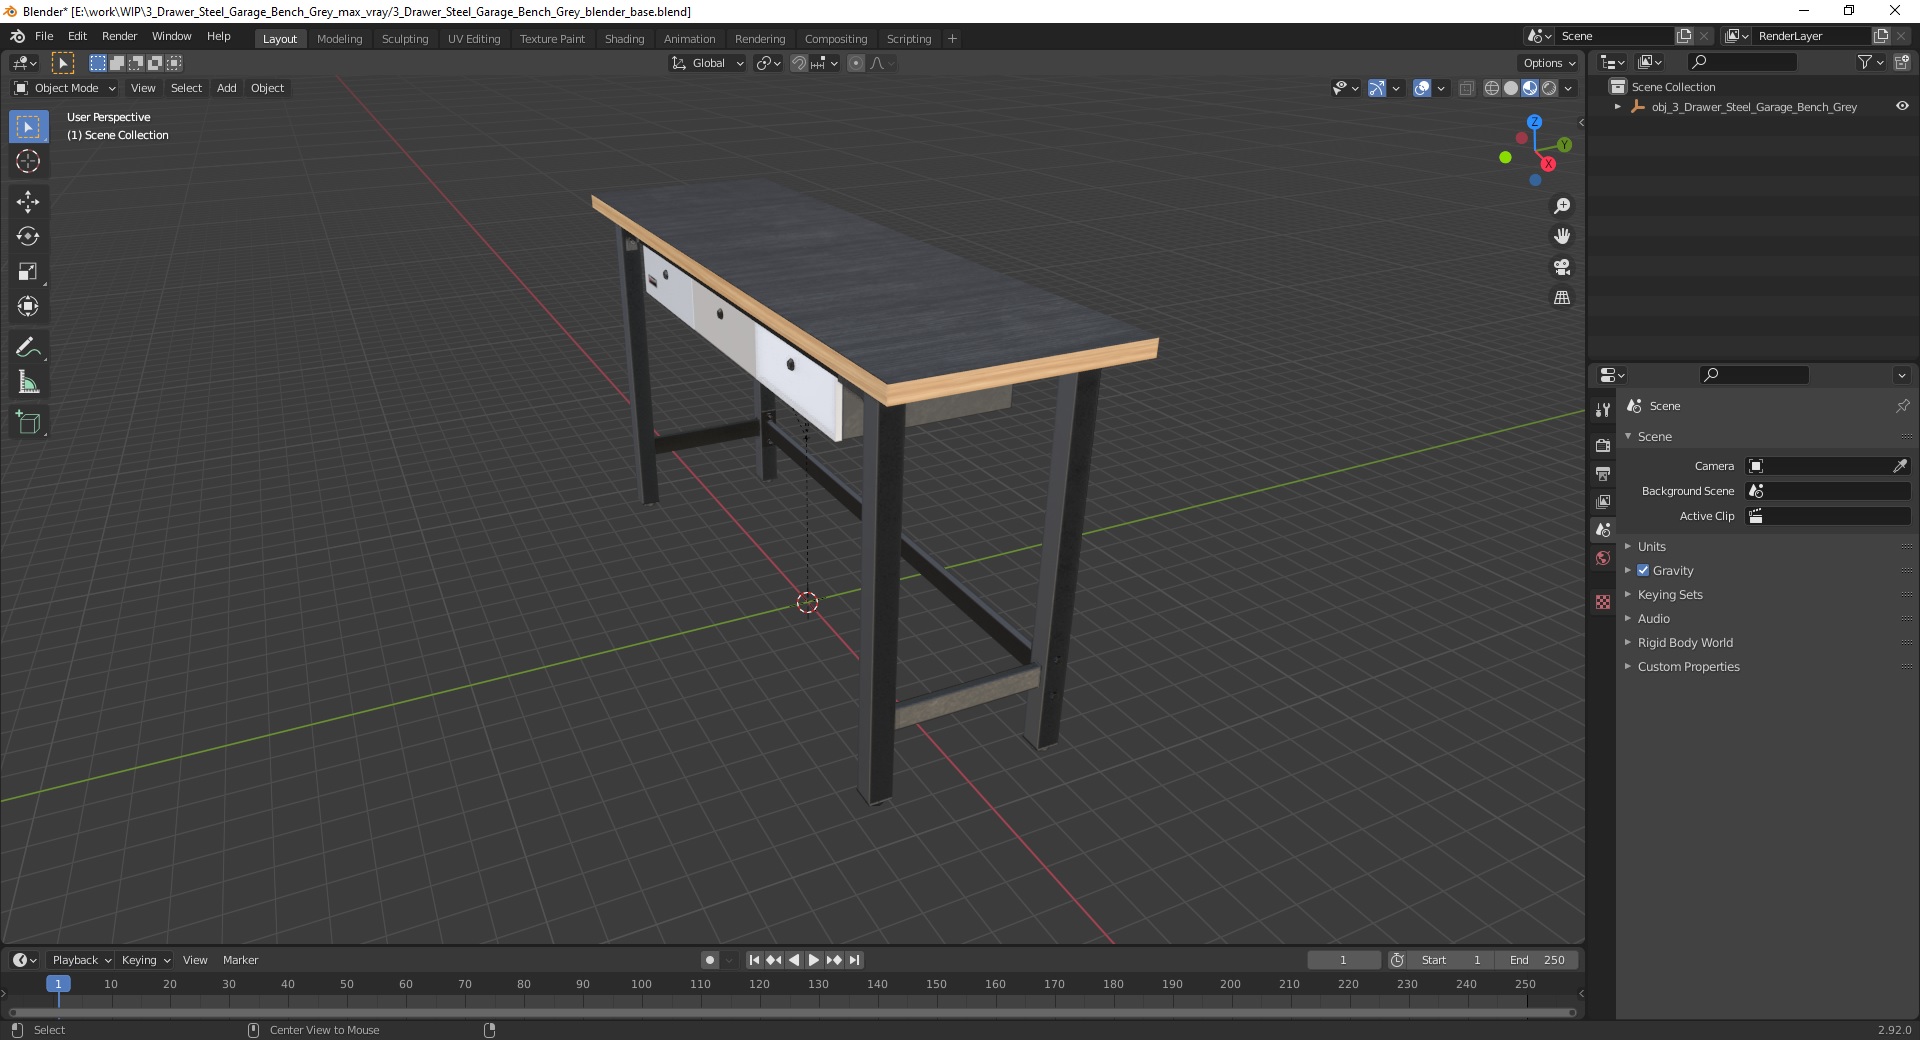This screenshot has height=1040, width=1920.
Task: Switch to wireframe viewport shading
Action: click(x=1492, y=88)
